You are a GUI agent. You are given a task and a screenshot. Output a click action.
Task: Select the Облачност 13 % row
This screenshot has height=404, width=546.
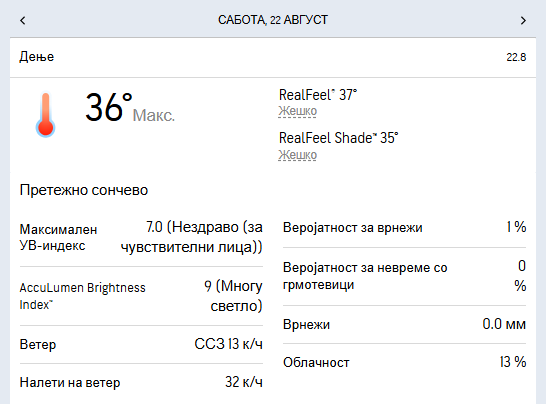(x=404, y=362)
